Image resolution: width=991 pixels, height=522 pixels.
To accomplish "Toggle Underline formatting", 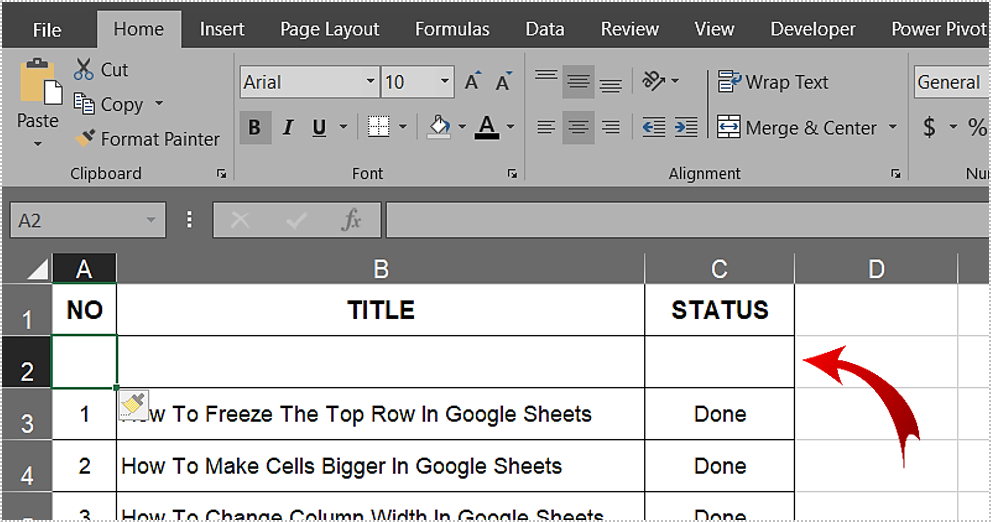I will coord(320,128).
